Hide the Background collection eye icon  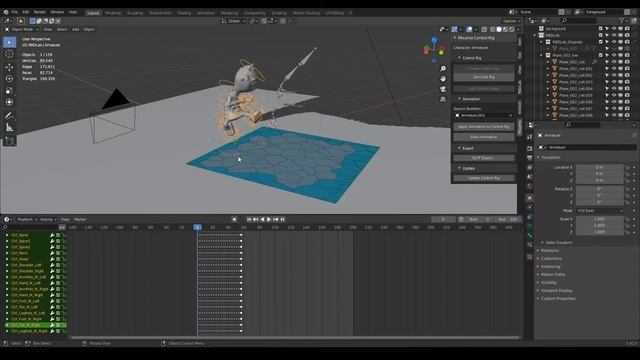click(613, 29)
